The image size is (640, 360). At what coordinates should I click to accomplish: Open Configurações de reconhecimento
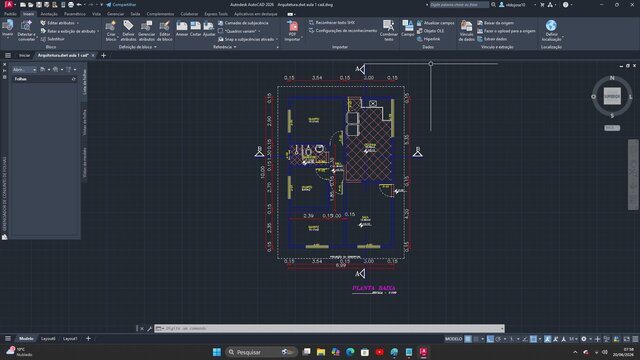coord(343,31)
